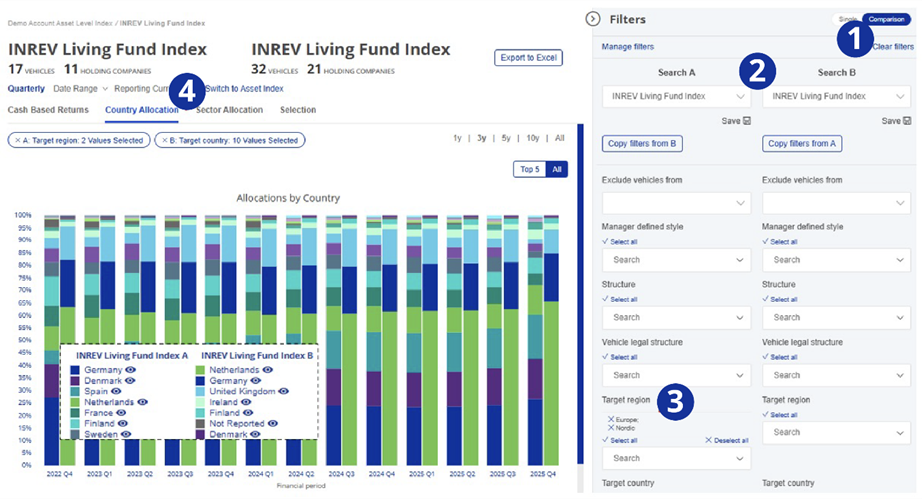
Task: Click the Export to Excel button
Action: 528,58
